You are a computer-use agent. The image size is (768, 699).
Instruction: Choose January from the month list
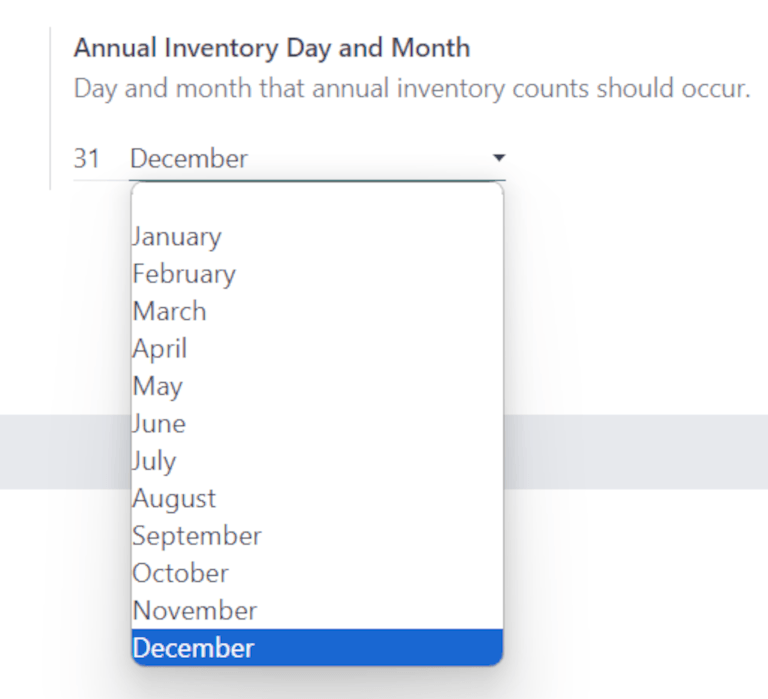tap(177, 237)
